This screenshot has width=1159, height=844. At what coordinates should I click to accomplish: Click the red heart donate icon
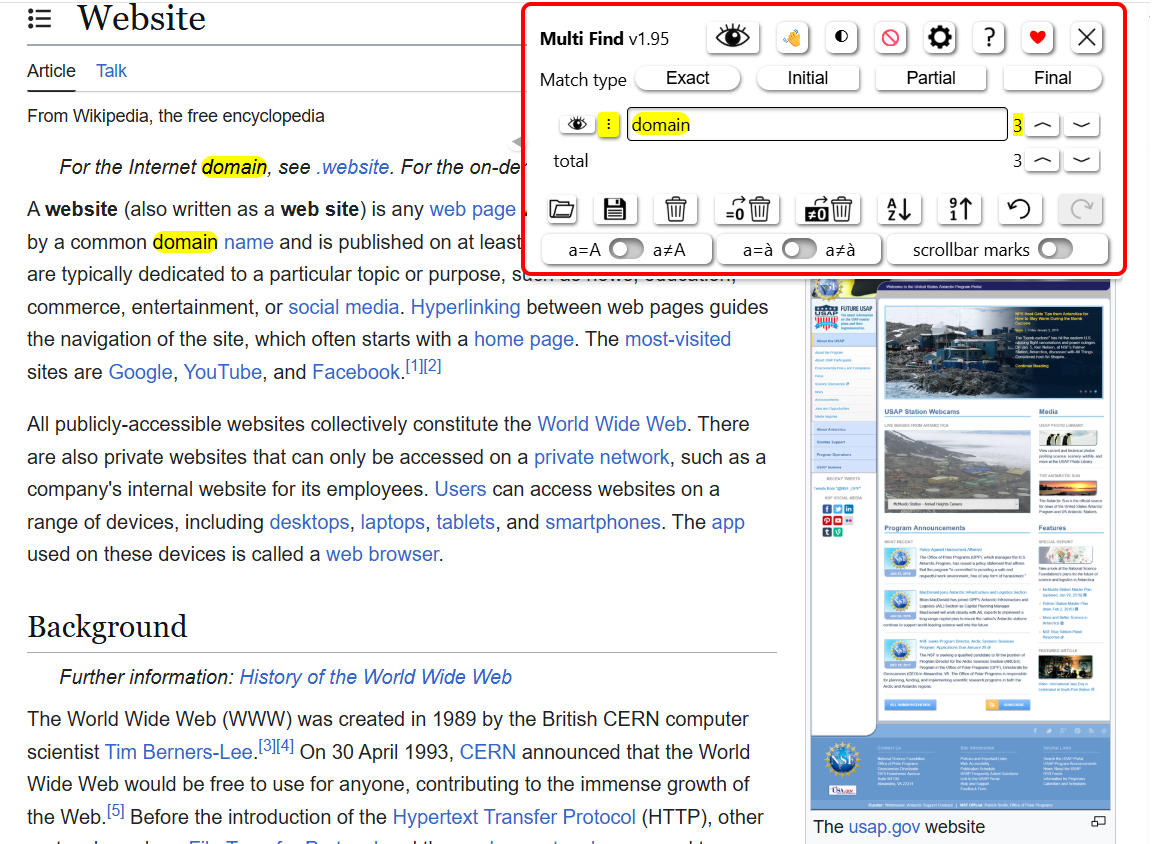[x=1037, y=37]
